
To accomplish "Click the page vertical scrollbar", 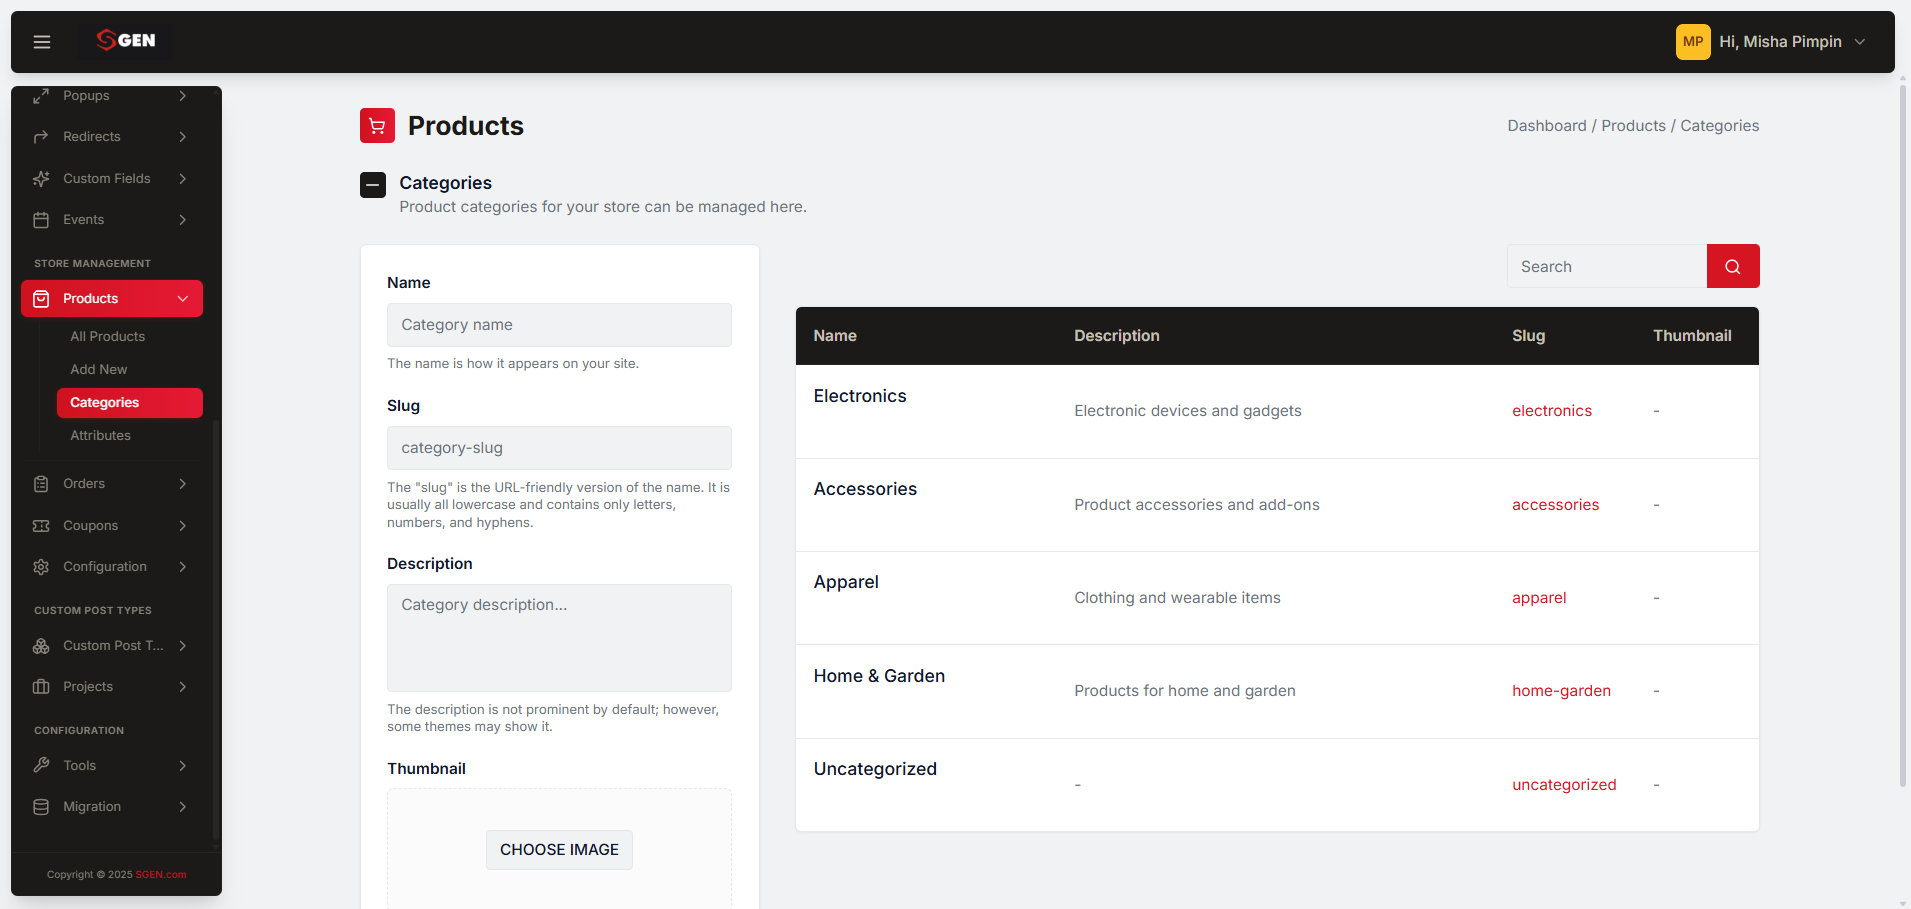I will tap(1902, 436).
